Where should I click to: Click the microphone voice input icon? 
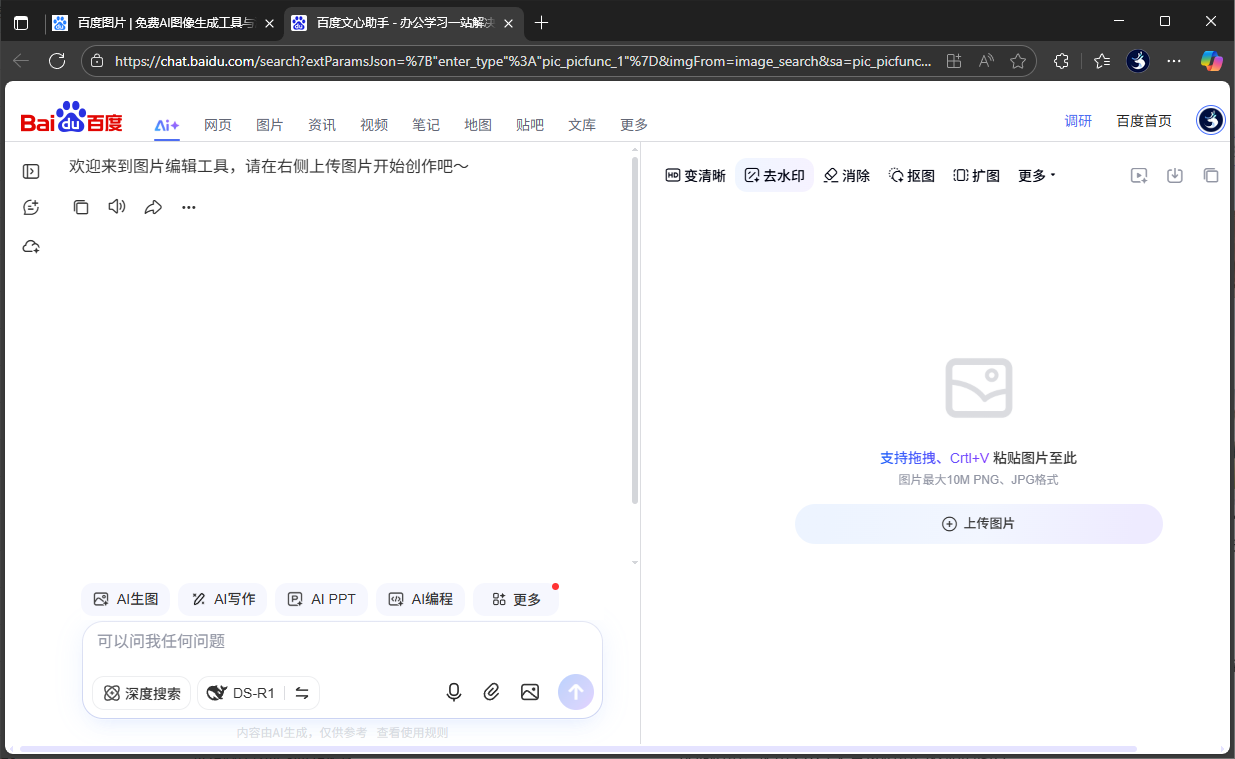pyautogui.click(x=454, y=692)
